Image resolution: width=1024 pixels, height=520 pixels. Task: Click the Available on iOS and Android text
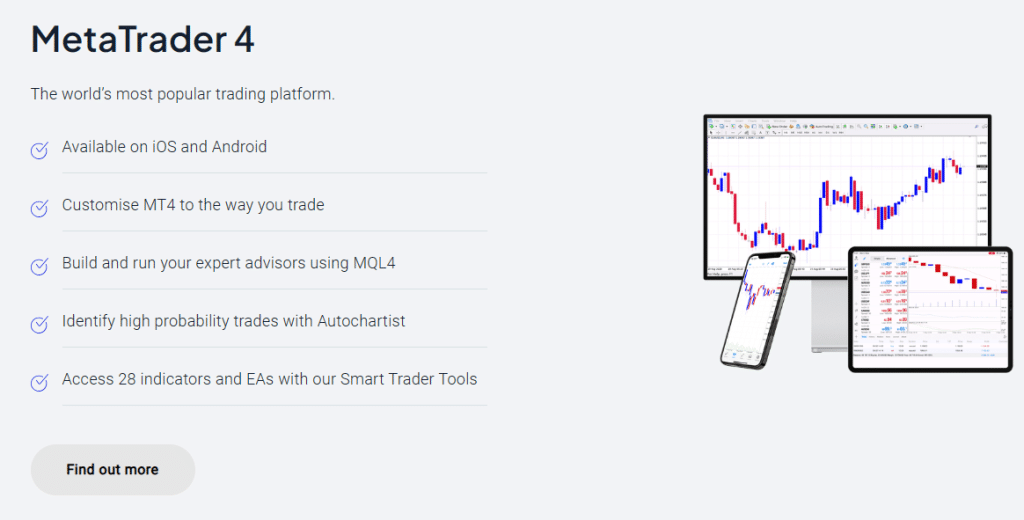164,147
